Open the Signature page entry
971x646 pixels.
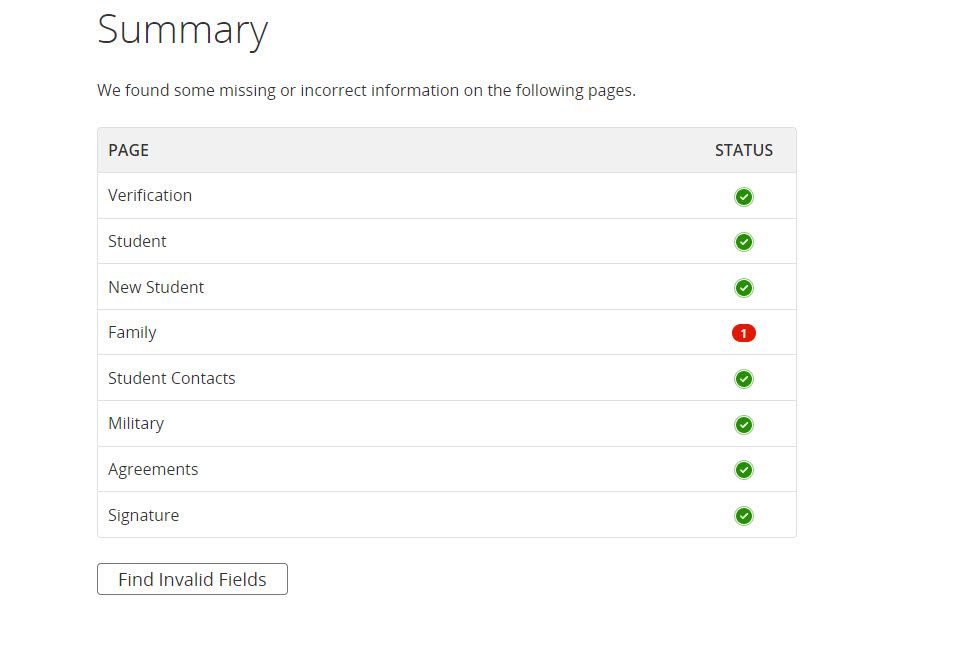click(144, 515)
